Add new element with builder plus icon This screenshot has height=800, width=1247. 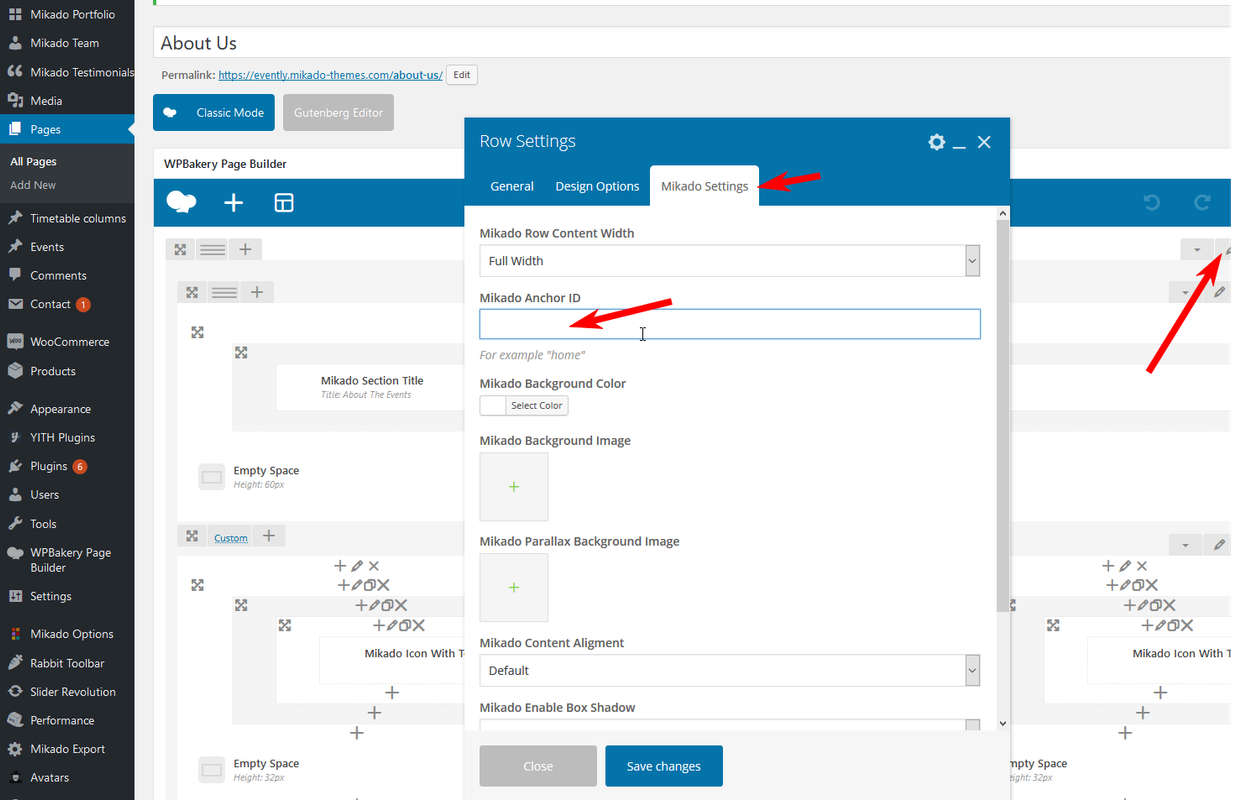(x=233, y=203)
